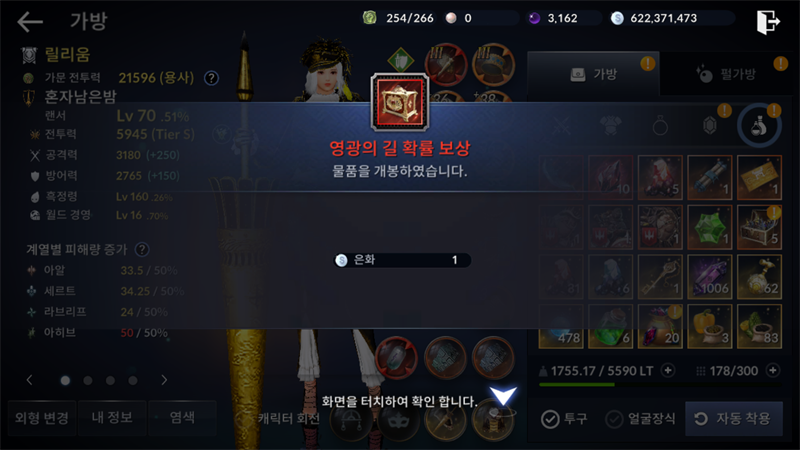Tap the golden key inventory item
The image size is (800, 450).
click(x=660, y=277)
